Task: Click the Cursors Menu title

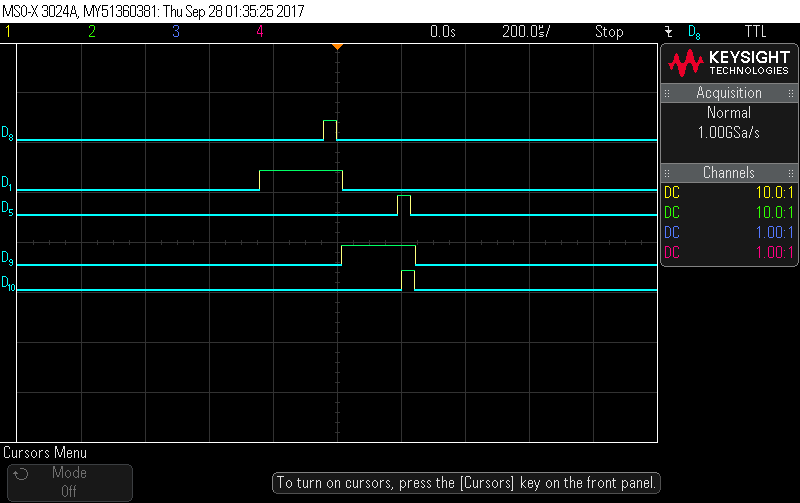Action: click(45, 453)
